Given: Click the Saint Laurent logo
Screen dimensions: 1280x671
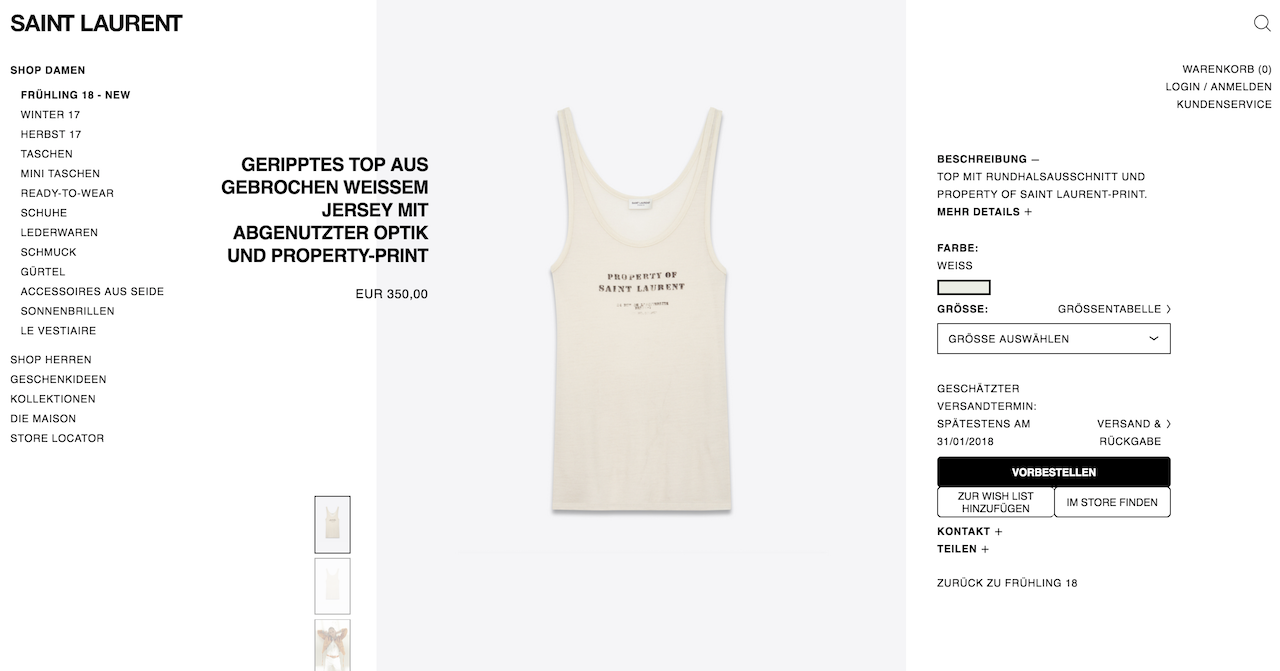Looking at the screenshot, I should coord(96,23).
